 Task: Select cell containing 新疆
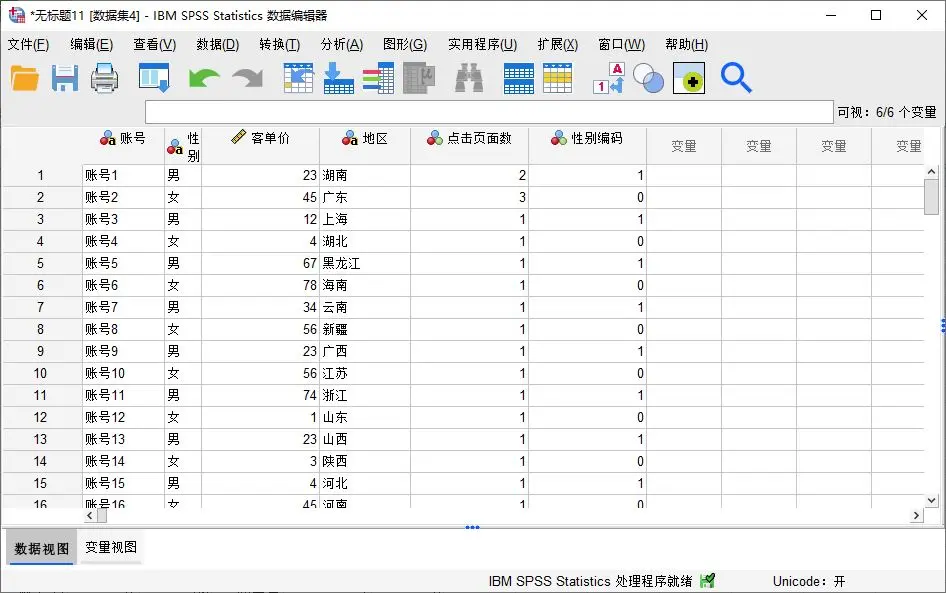tap(365, 329)
